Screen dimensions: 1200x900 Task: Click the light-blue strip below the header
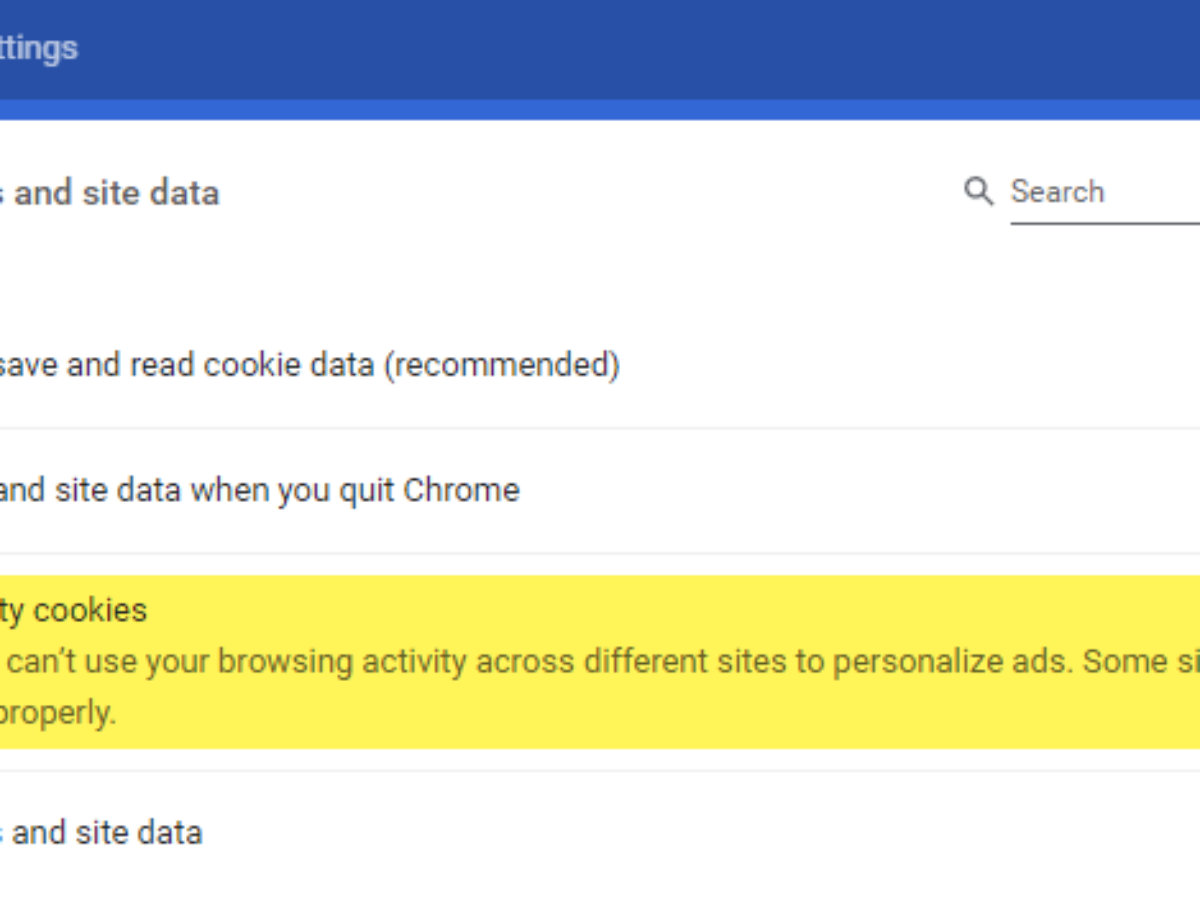[600, 109]
